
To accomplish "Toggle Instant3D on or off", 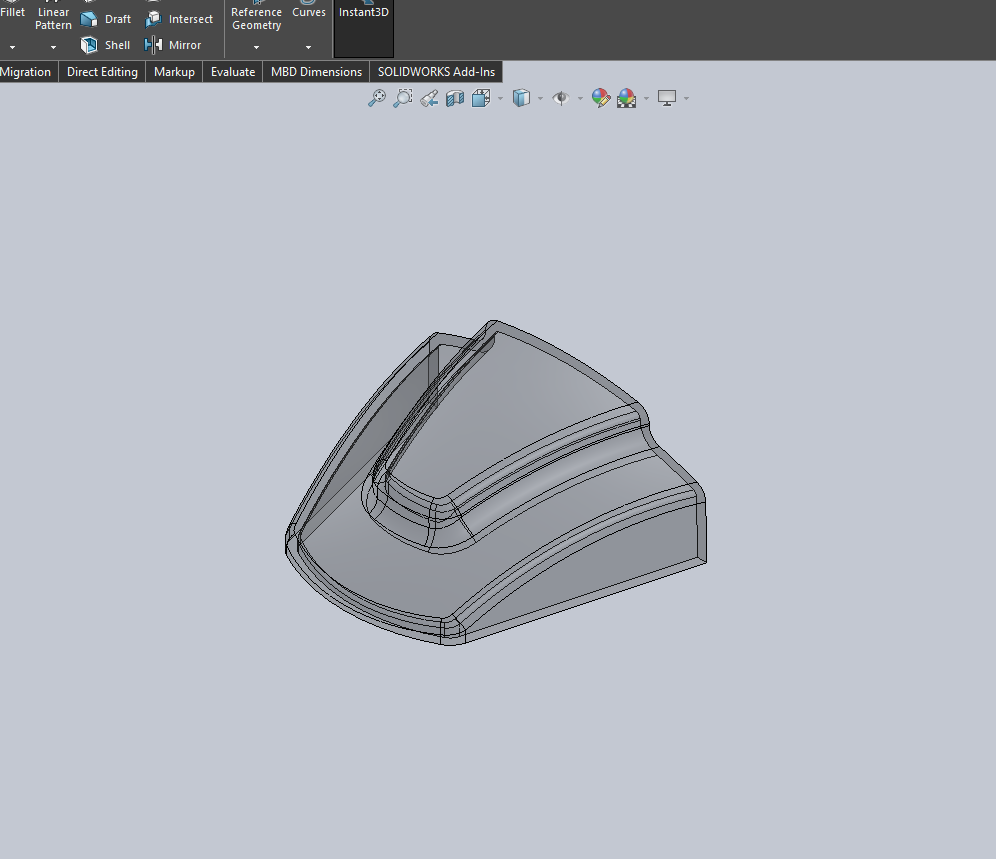I will (363, 12).
